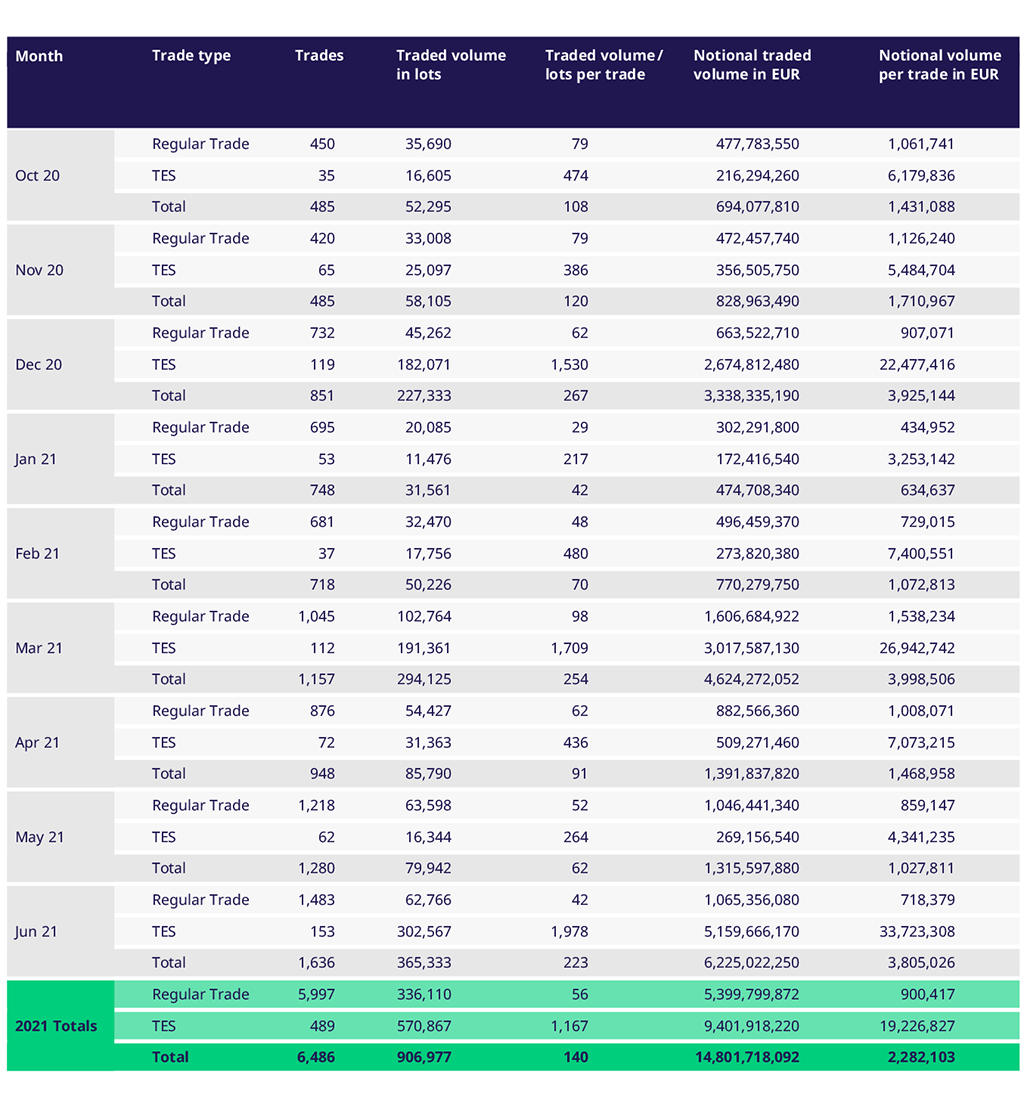Click Jun 21 TES notional volume 5,159,666,170

[751, 932]
